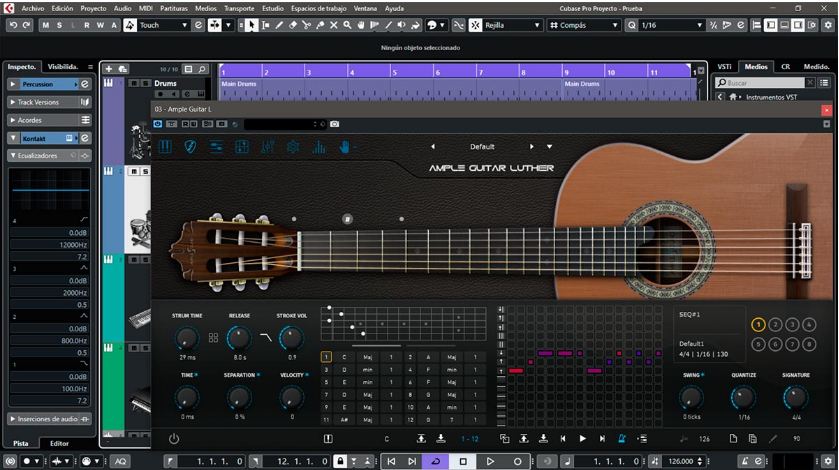This screenshot has width=839, height=470.
Task: Toggle Write automation (W) global button
Action: (100, 25)
